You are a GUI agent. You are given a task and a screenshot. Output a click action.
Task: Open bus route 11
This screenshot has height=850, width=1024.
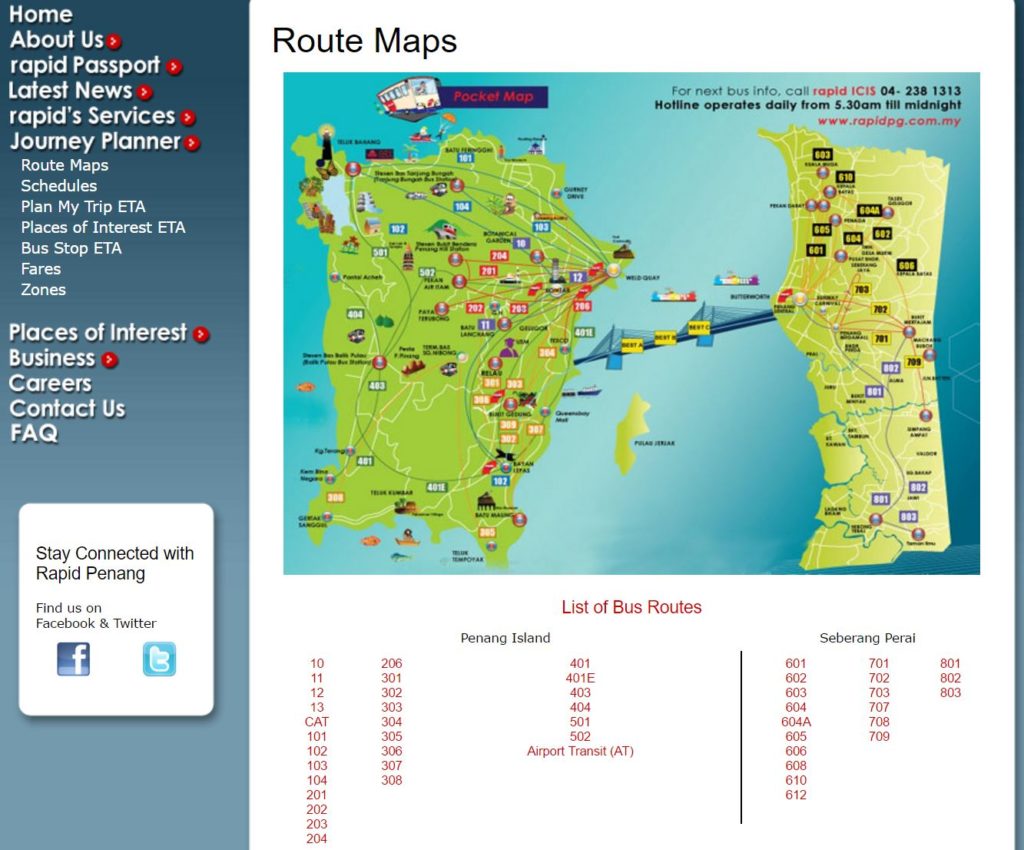[317, 678]
